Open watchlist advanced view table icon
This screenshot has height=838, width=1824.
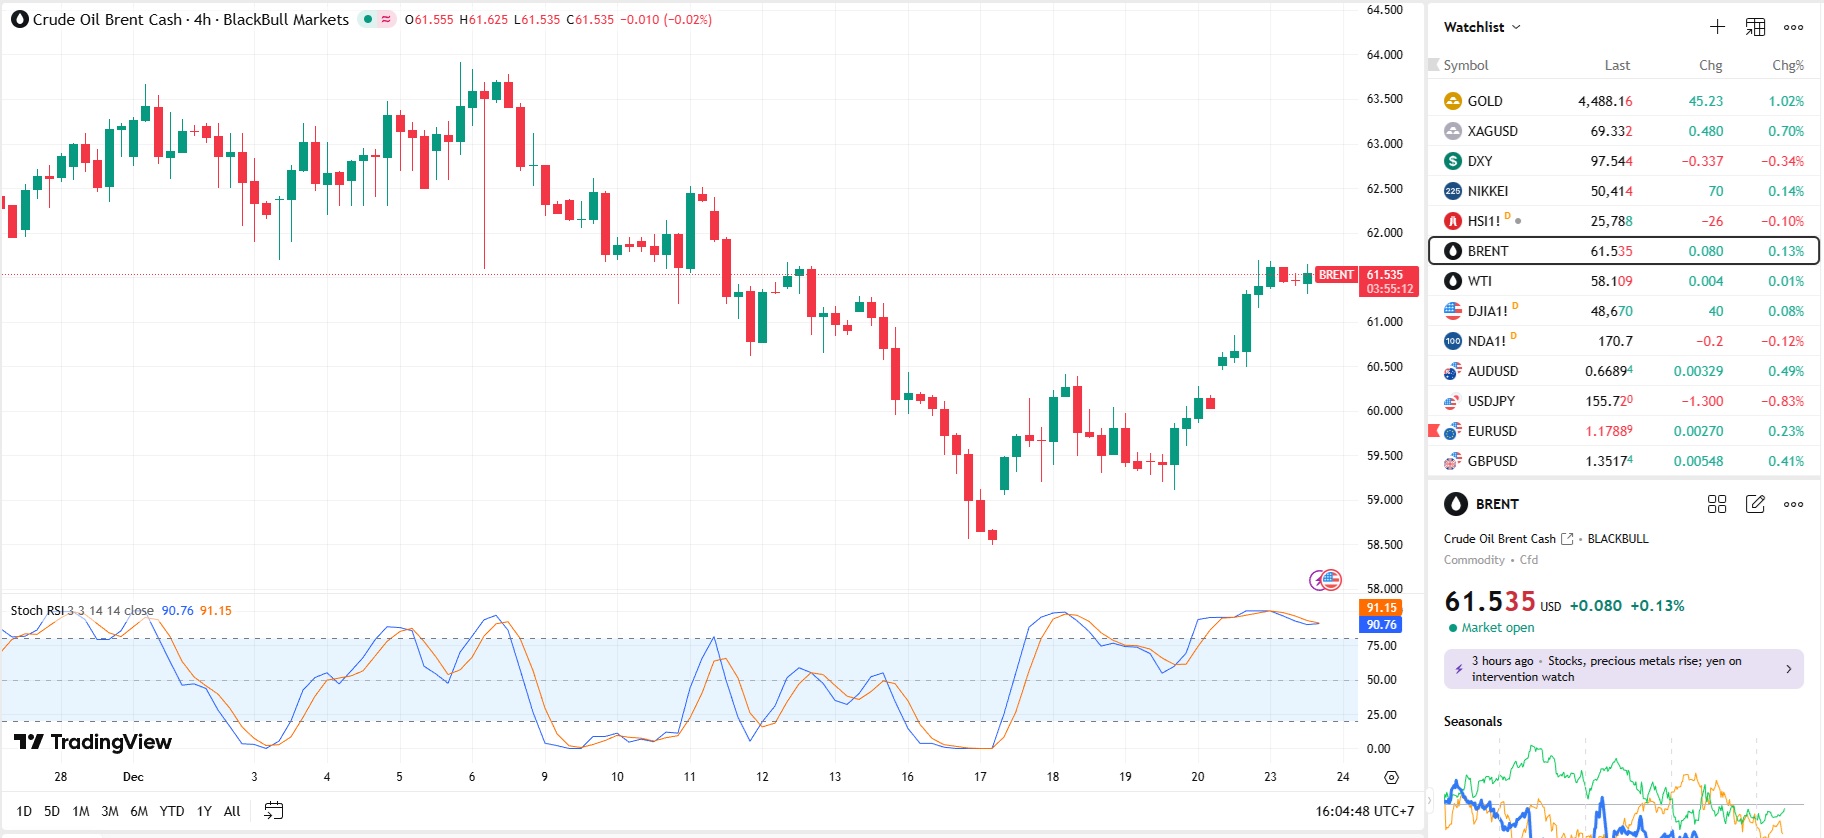1755,27
